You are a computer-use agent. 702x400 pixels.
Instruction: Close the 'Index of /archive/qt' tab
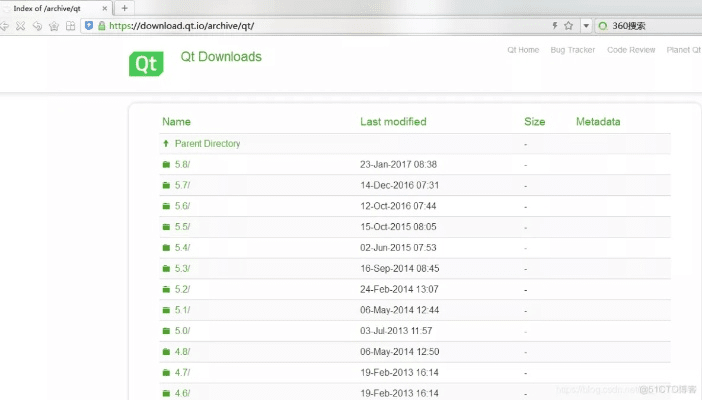click(x=105, y=8)
